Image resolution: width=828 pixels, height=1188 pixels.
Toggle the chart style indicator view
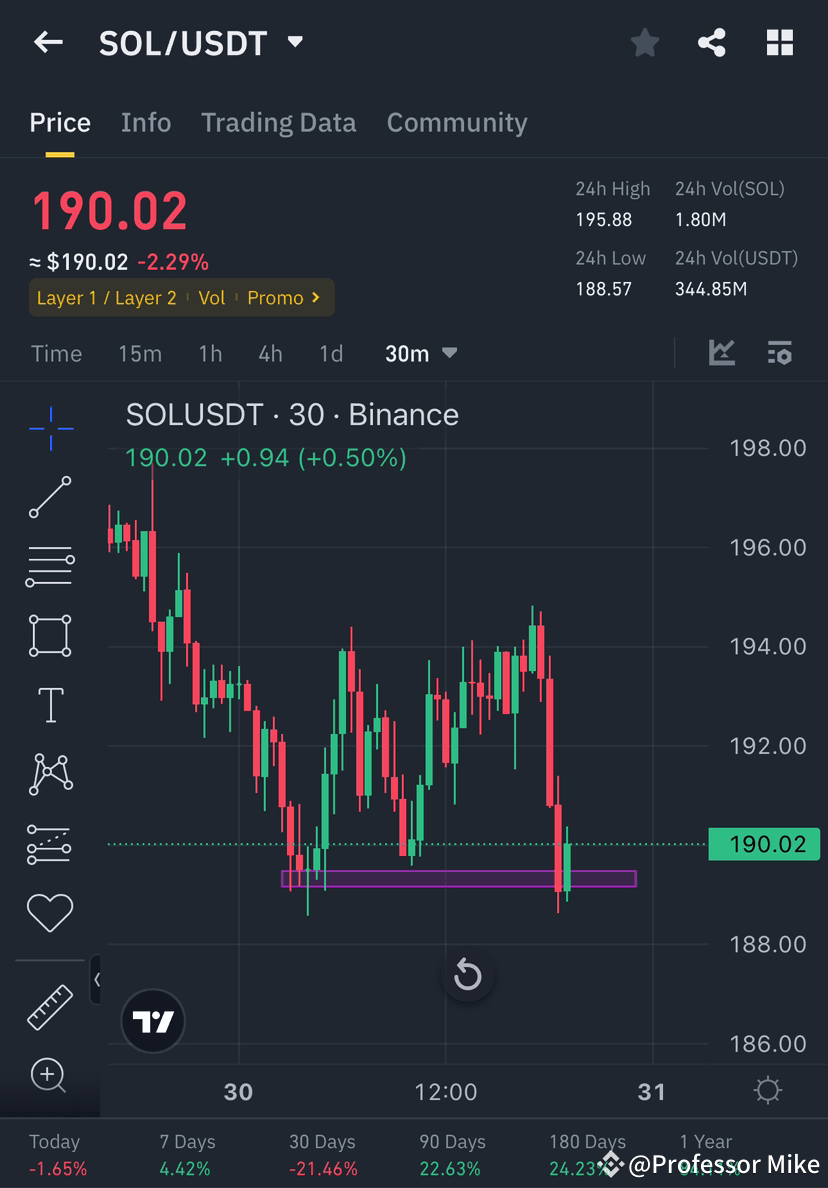[721, 353]
